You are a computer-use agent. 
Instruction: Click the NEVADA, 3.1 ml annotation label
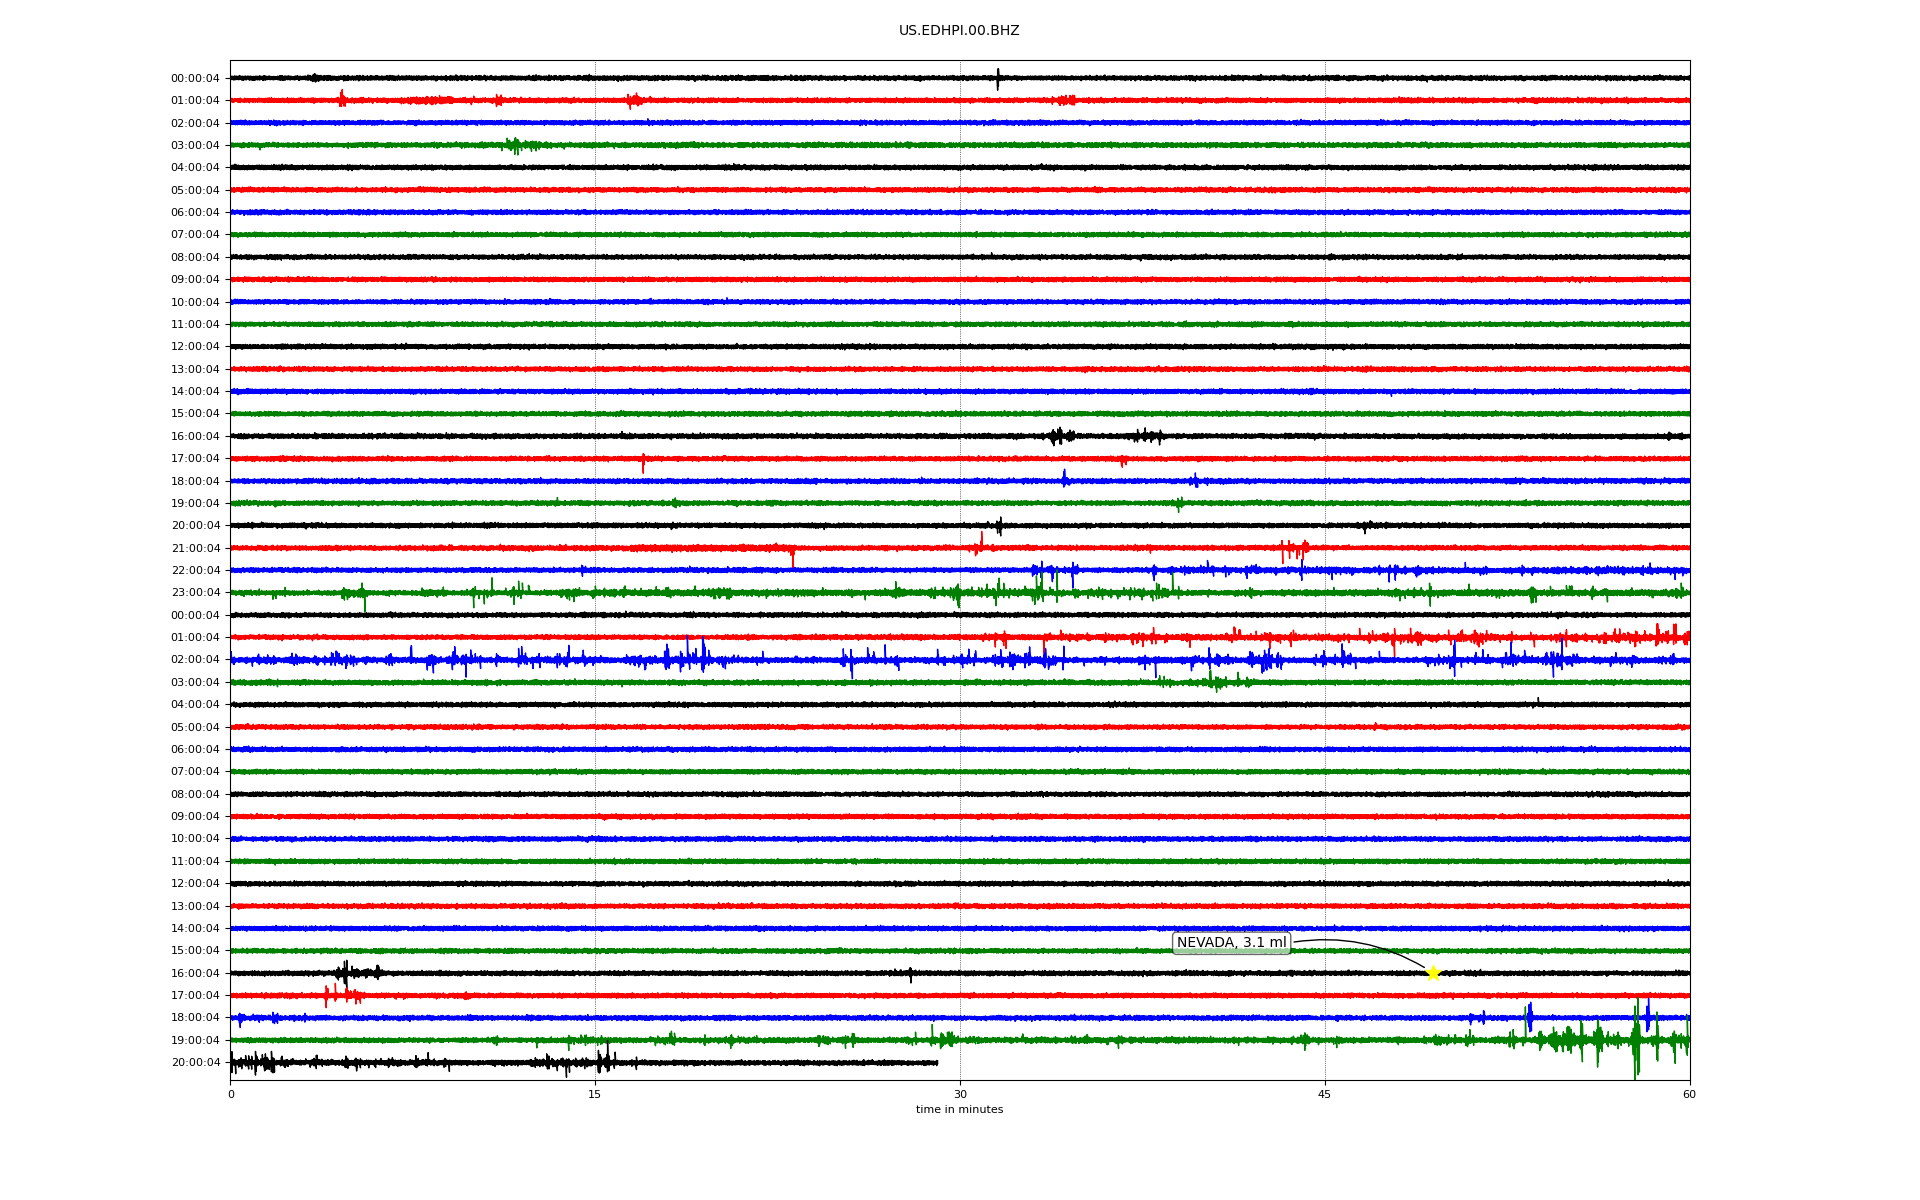pyautogui.click(x=1231, y=943)
